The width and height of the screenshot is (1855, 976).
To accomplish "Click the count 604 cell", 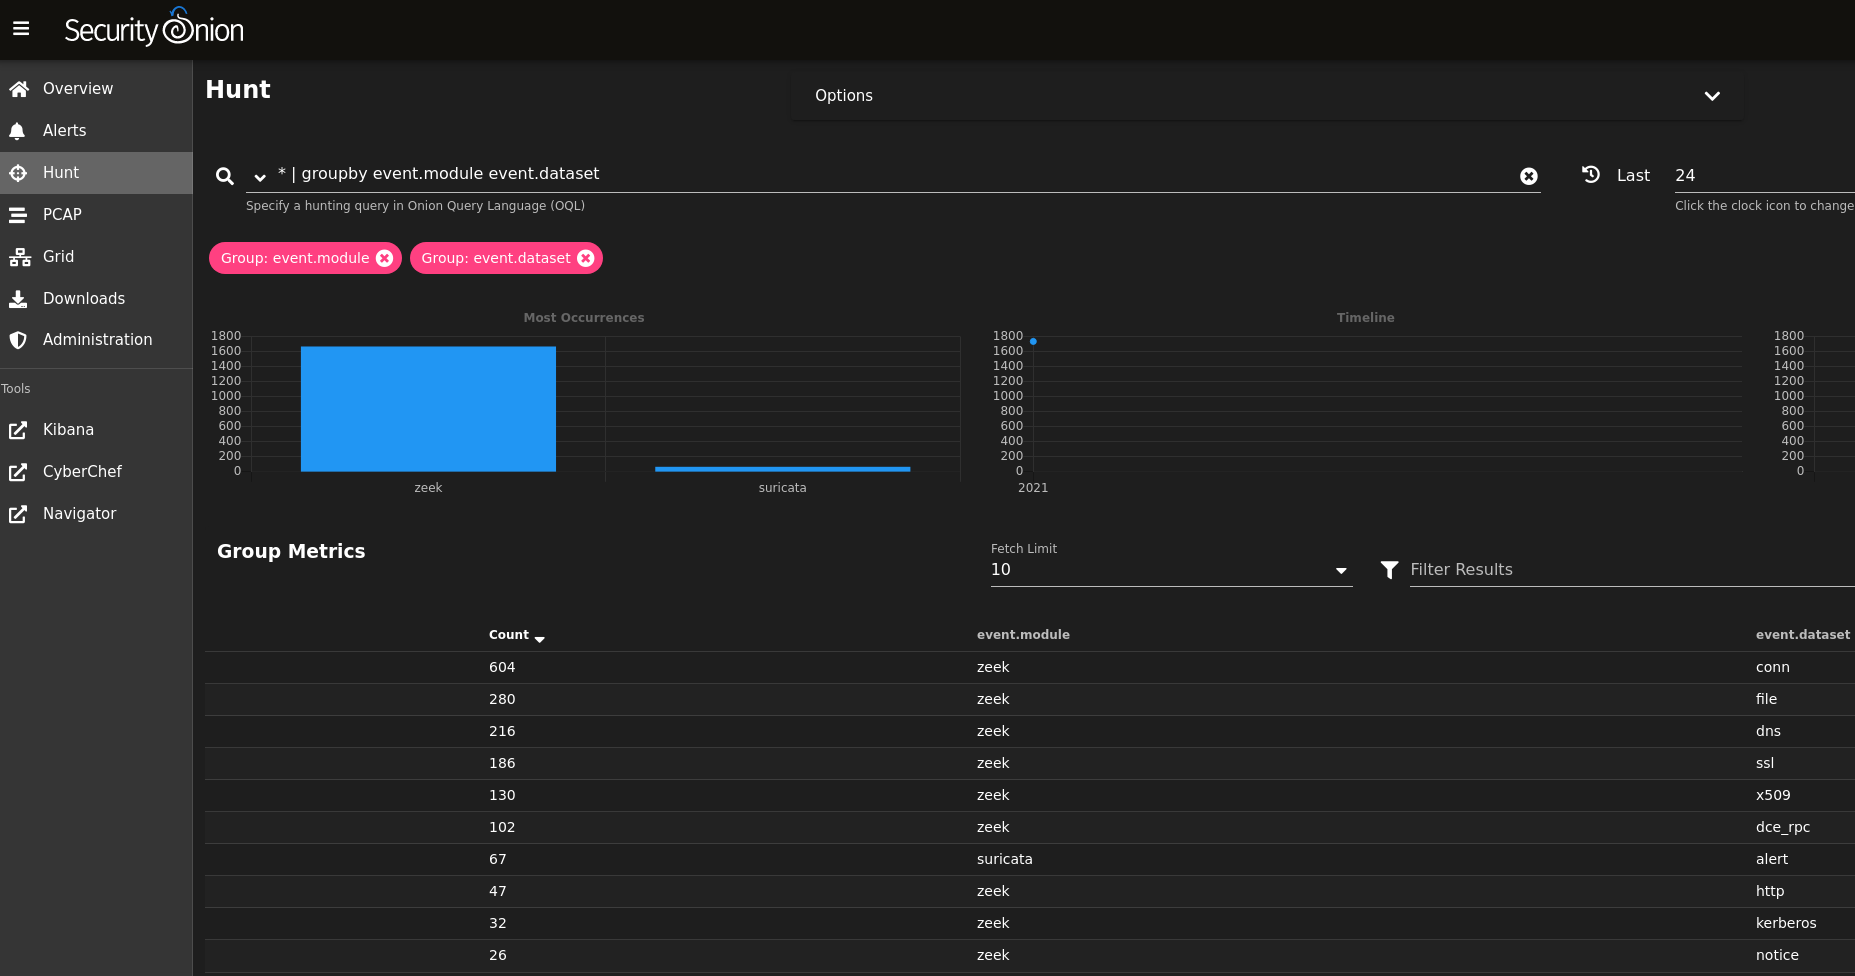I will (502, 668).
